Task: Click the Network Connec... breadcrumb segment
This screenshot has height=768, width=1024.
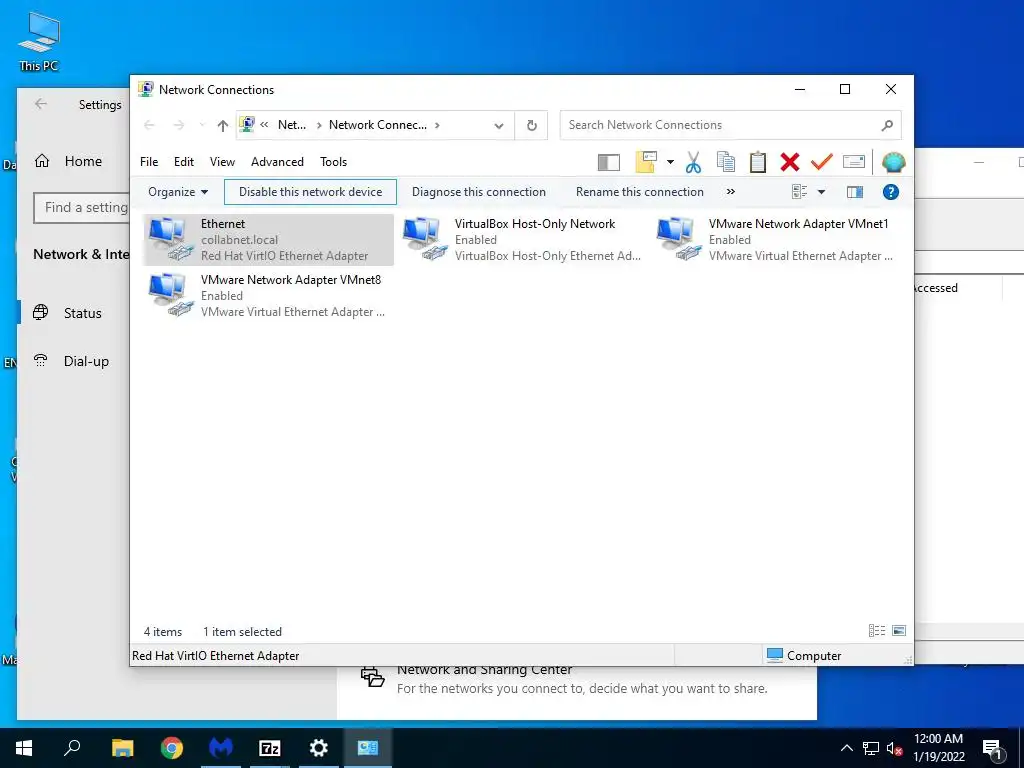Action: click(377, 125)
